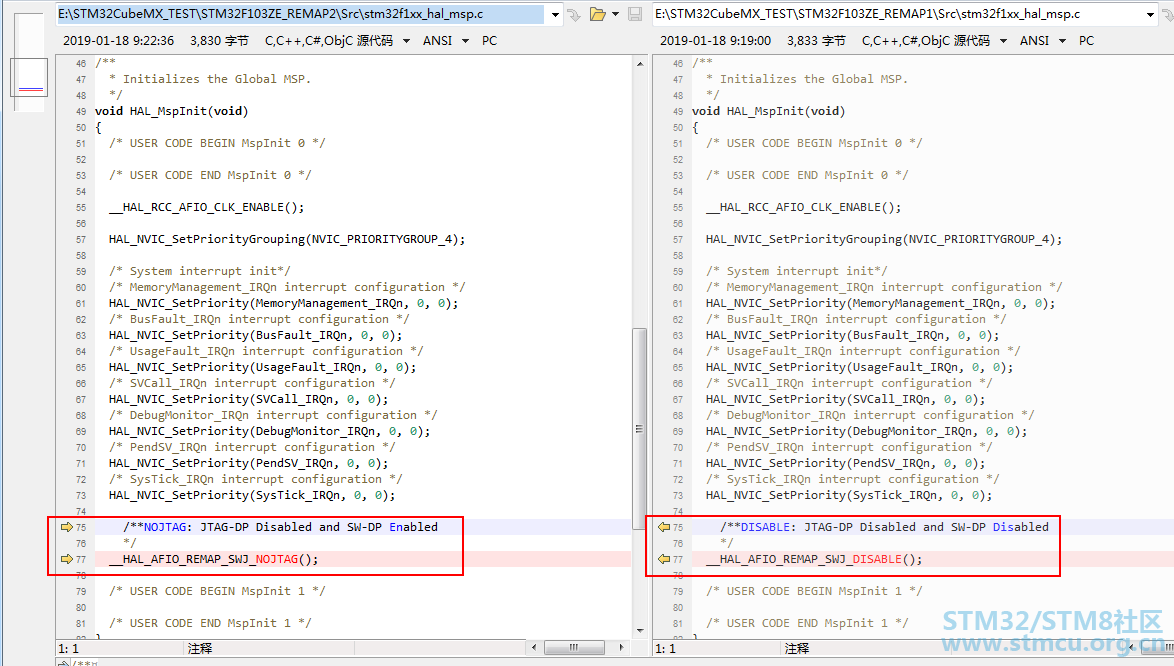Click __HAL_AFIO_REMAP_SWJ_NOJTAG line in left pane

(x=214, y=559)
